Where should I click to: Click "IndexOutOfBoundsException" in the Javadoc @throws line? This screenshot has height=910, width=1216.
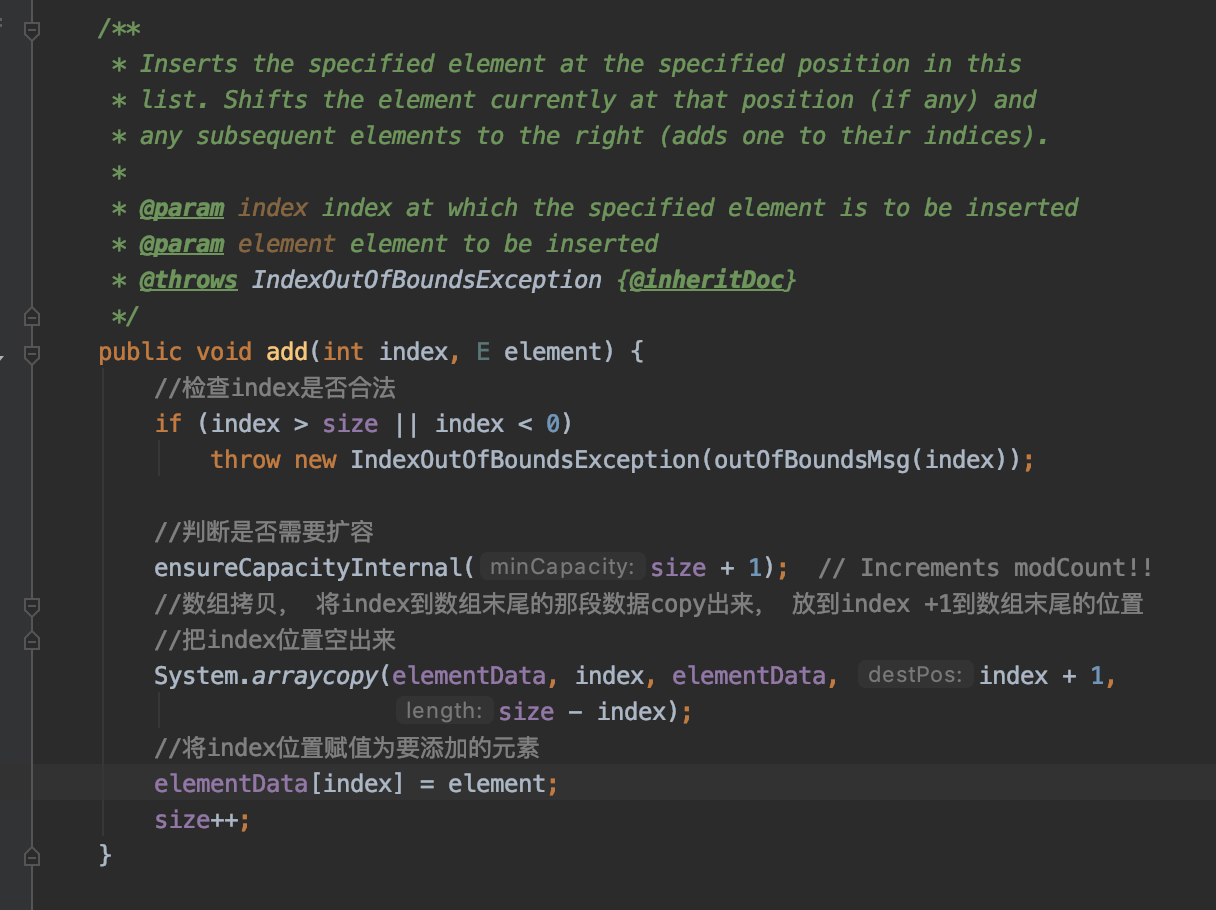(427, 280)
